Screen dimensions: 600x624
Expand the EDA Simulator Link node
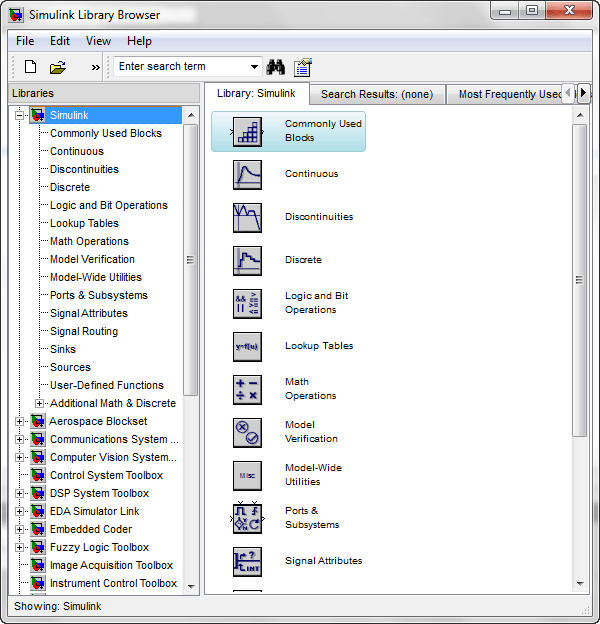coord(19,511)
